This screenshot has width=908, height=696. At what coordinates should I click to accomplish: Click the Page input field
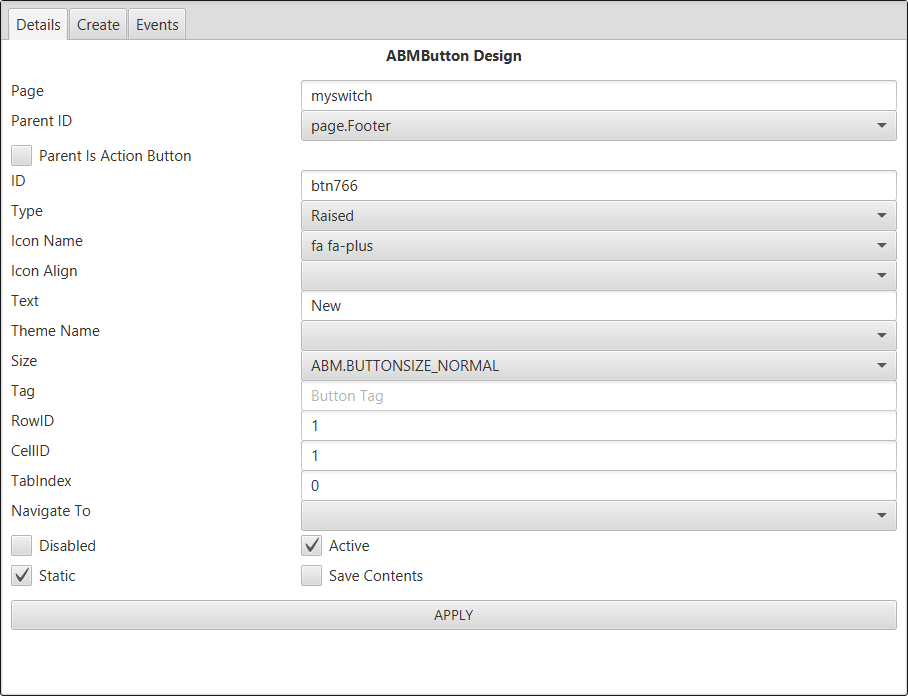(598, 96)
